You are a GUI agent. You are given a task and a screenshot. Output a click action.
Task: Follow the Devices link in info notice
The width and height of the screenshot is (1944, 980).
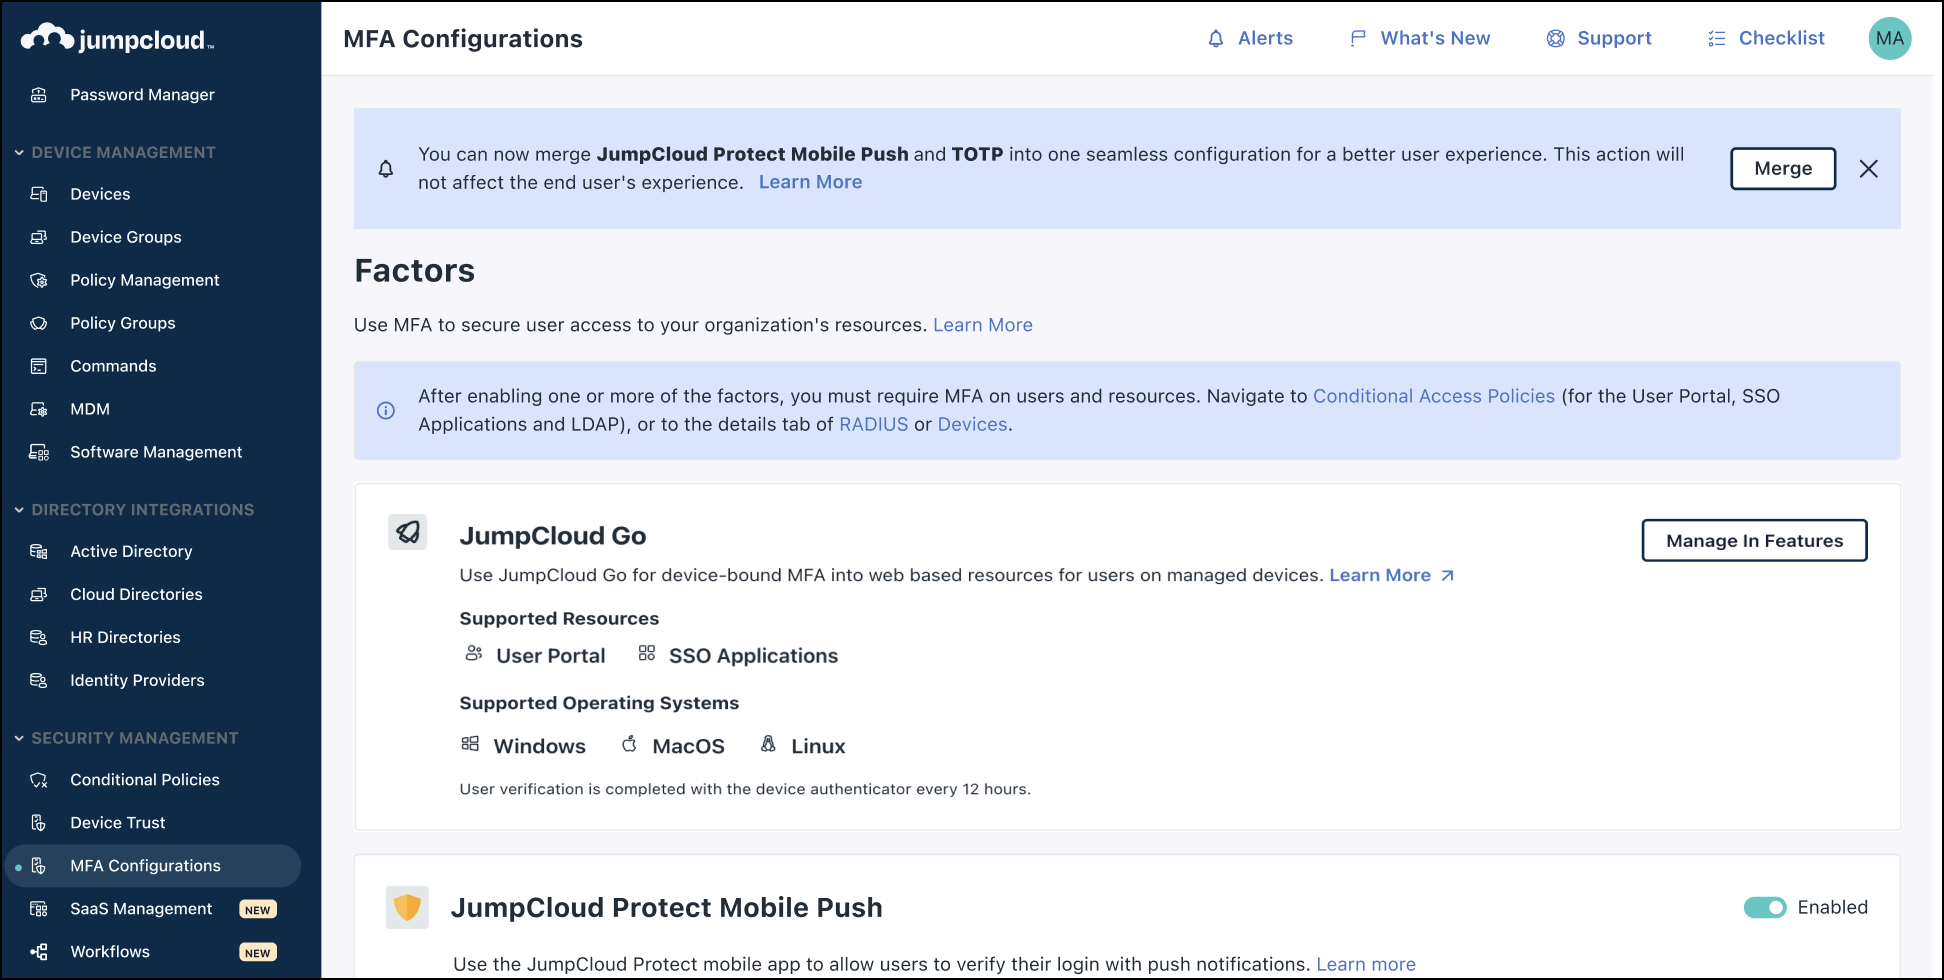click(x=972, y=424)
